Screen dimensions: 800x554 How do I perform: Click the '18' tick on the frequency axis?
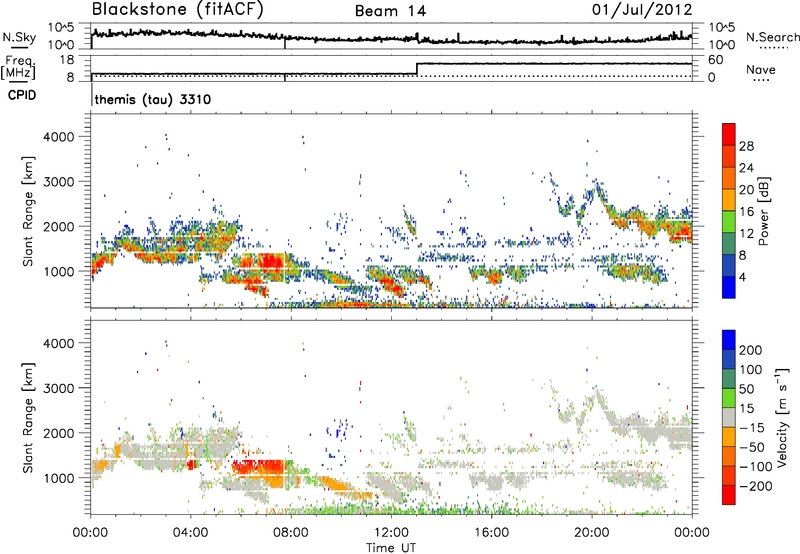pos(66,60)
